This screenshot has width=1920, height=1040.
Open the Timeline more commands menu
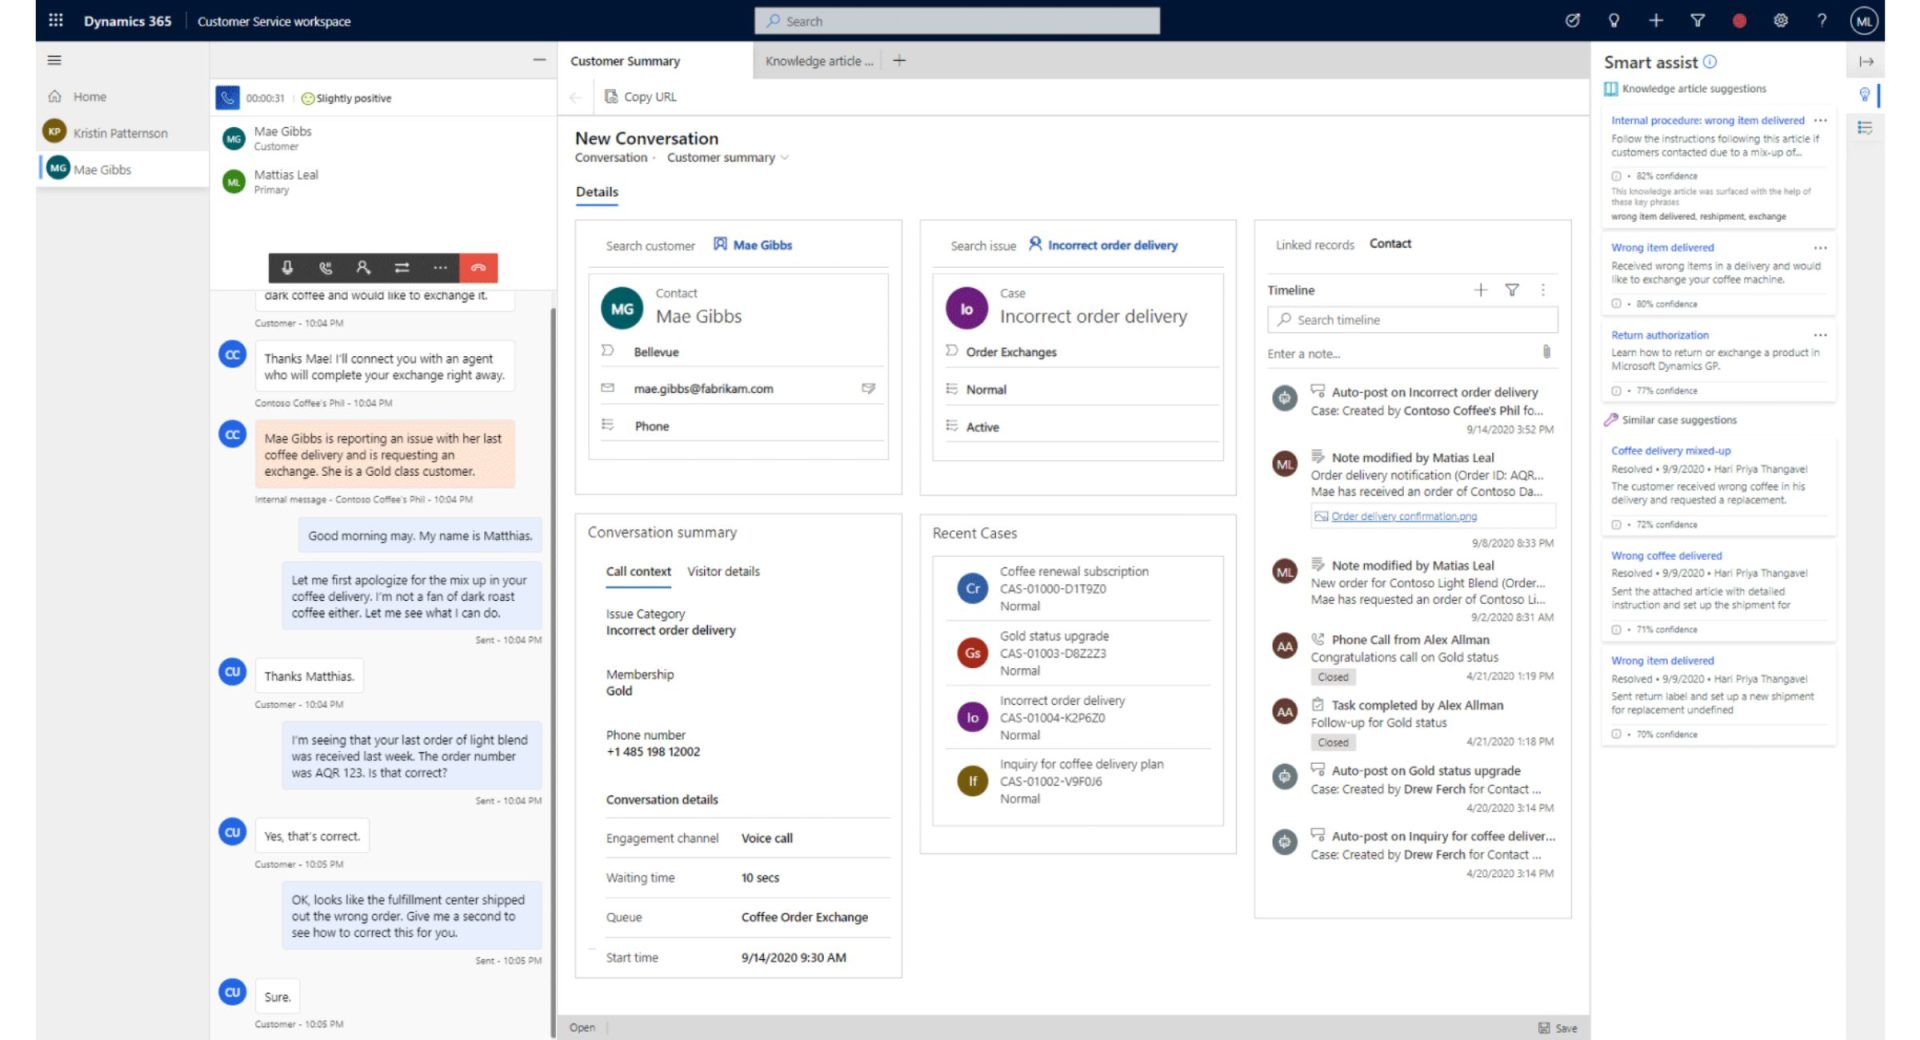(1543, 290)
